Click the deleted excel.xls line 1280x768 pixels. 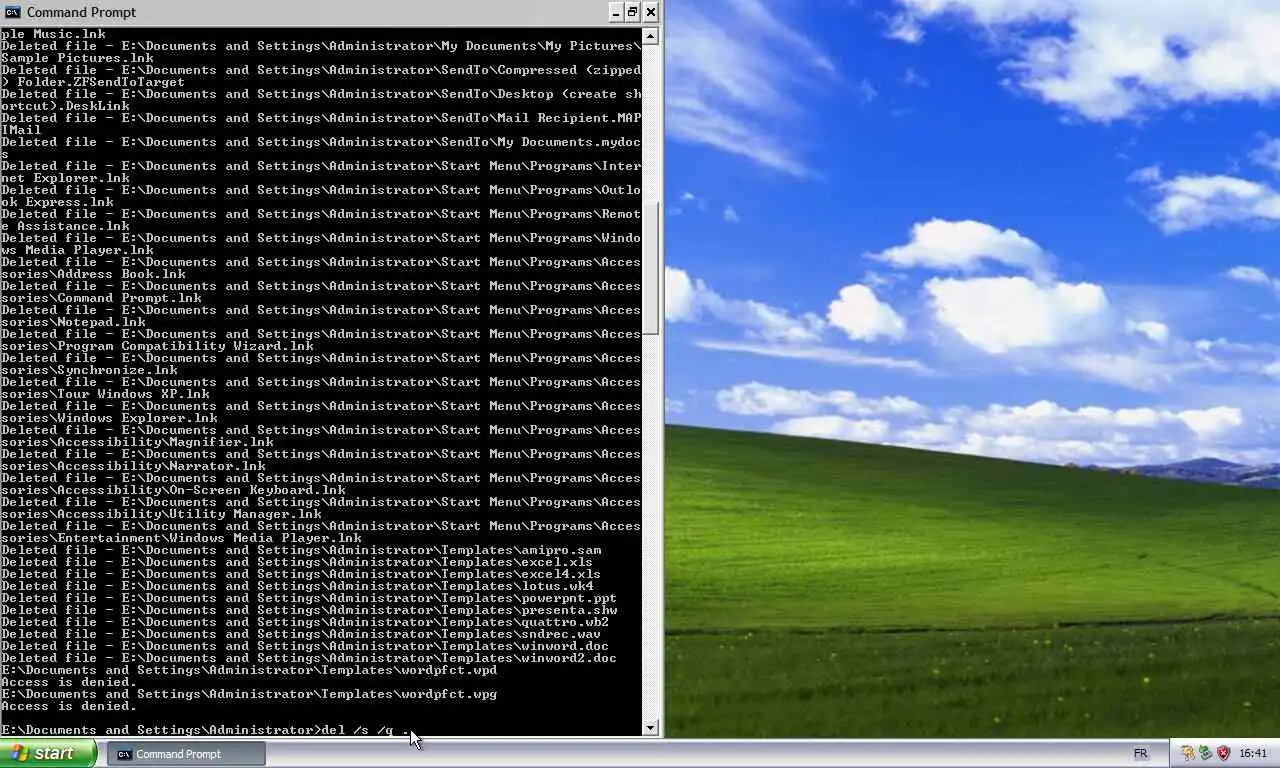pyautogui.click(x=297, y=562)
